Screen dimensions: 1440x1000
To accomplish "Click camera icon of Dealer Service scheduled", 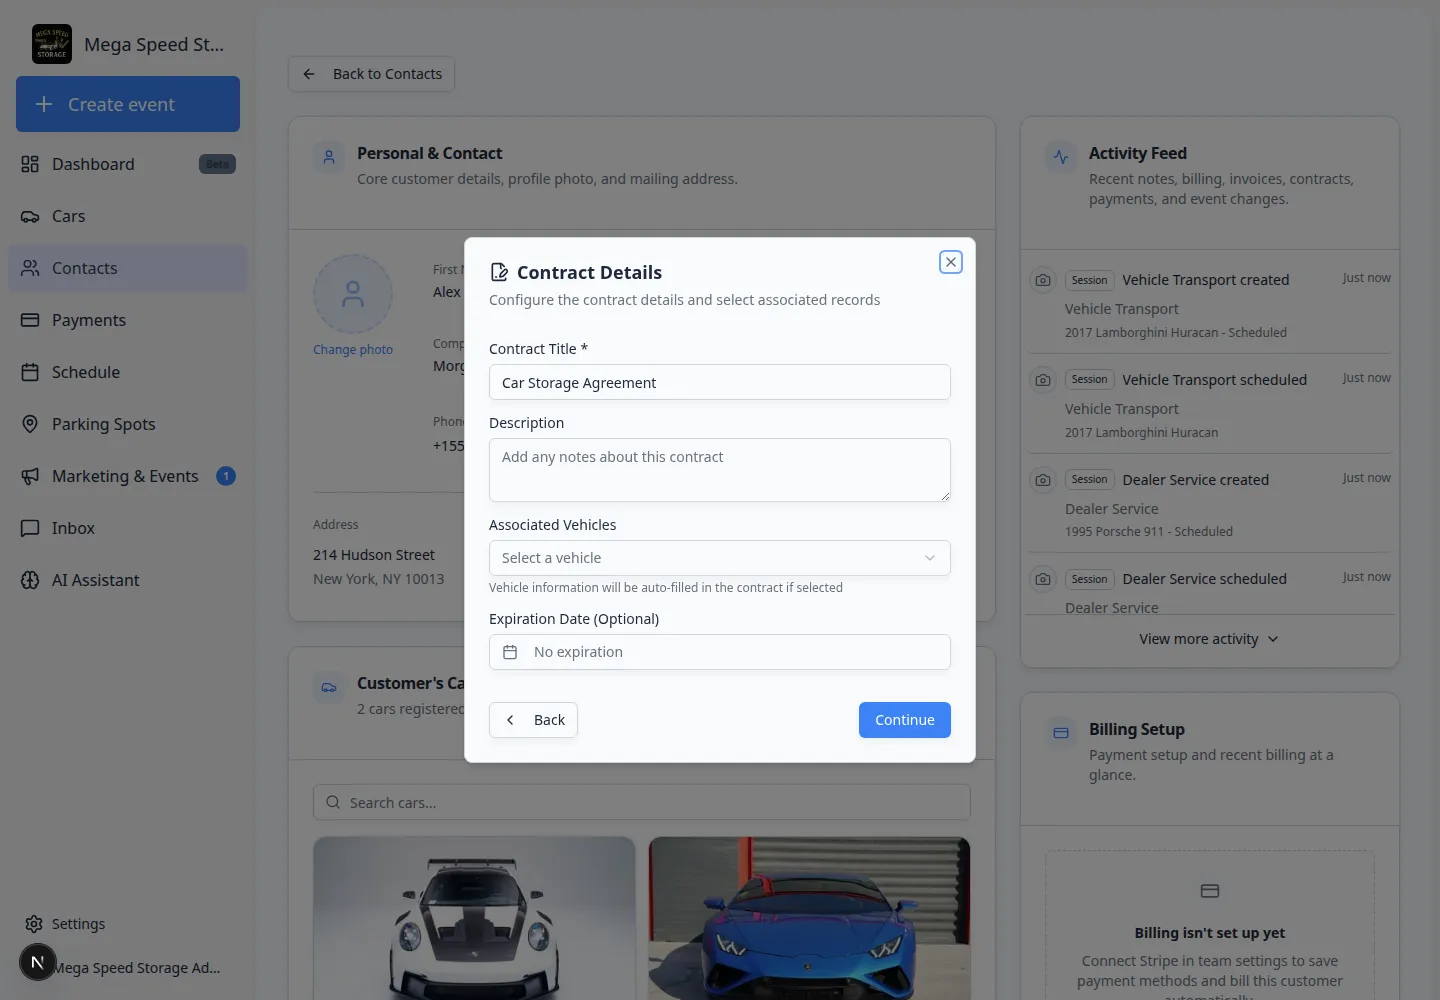I will [x=1043, y=579].
